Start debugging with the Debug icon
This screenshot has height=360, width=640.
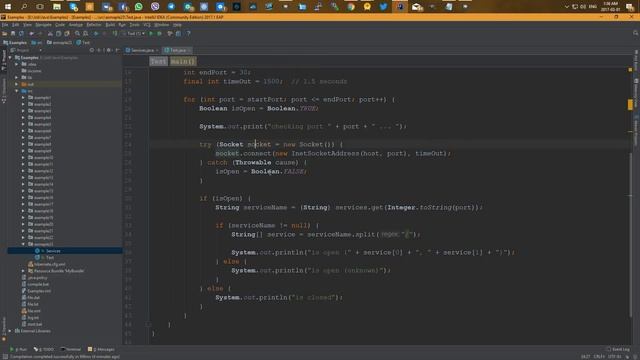point(159,33)
